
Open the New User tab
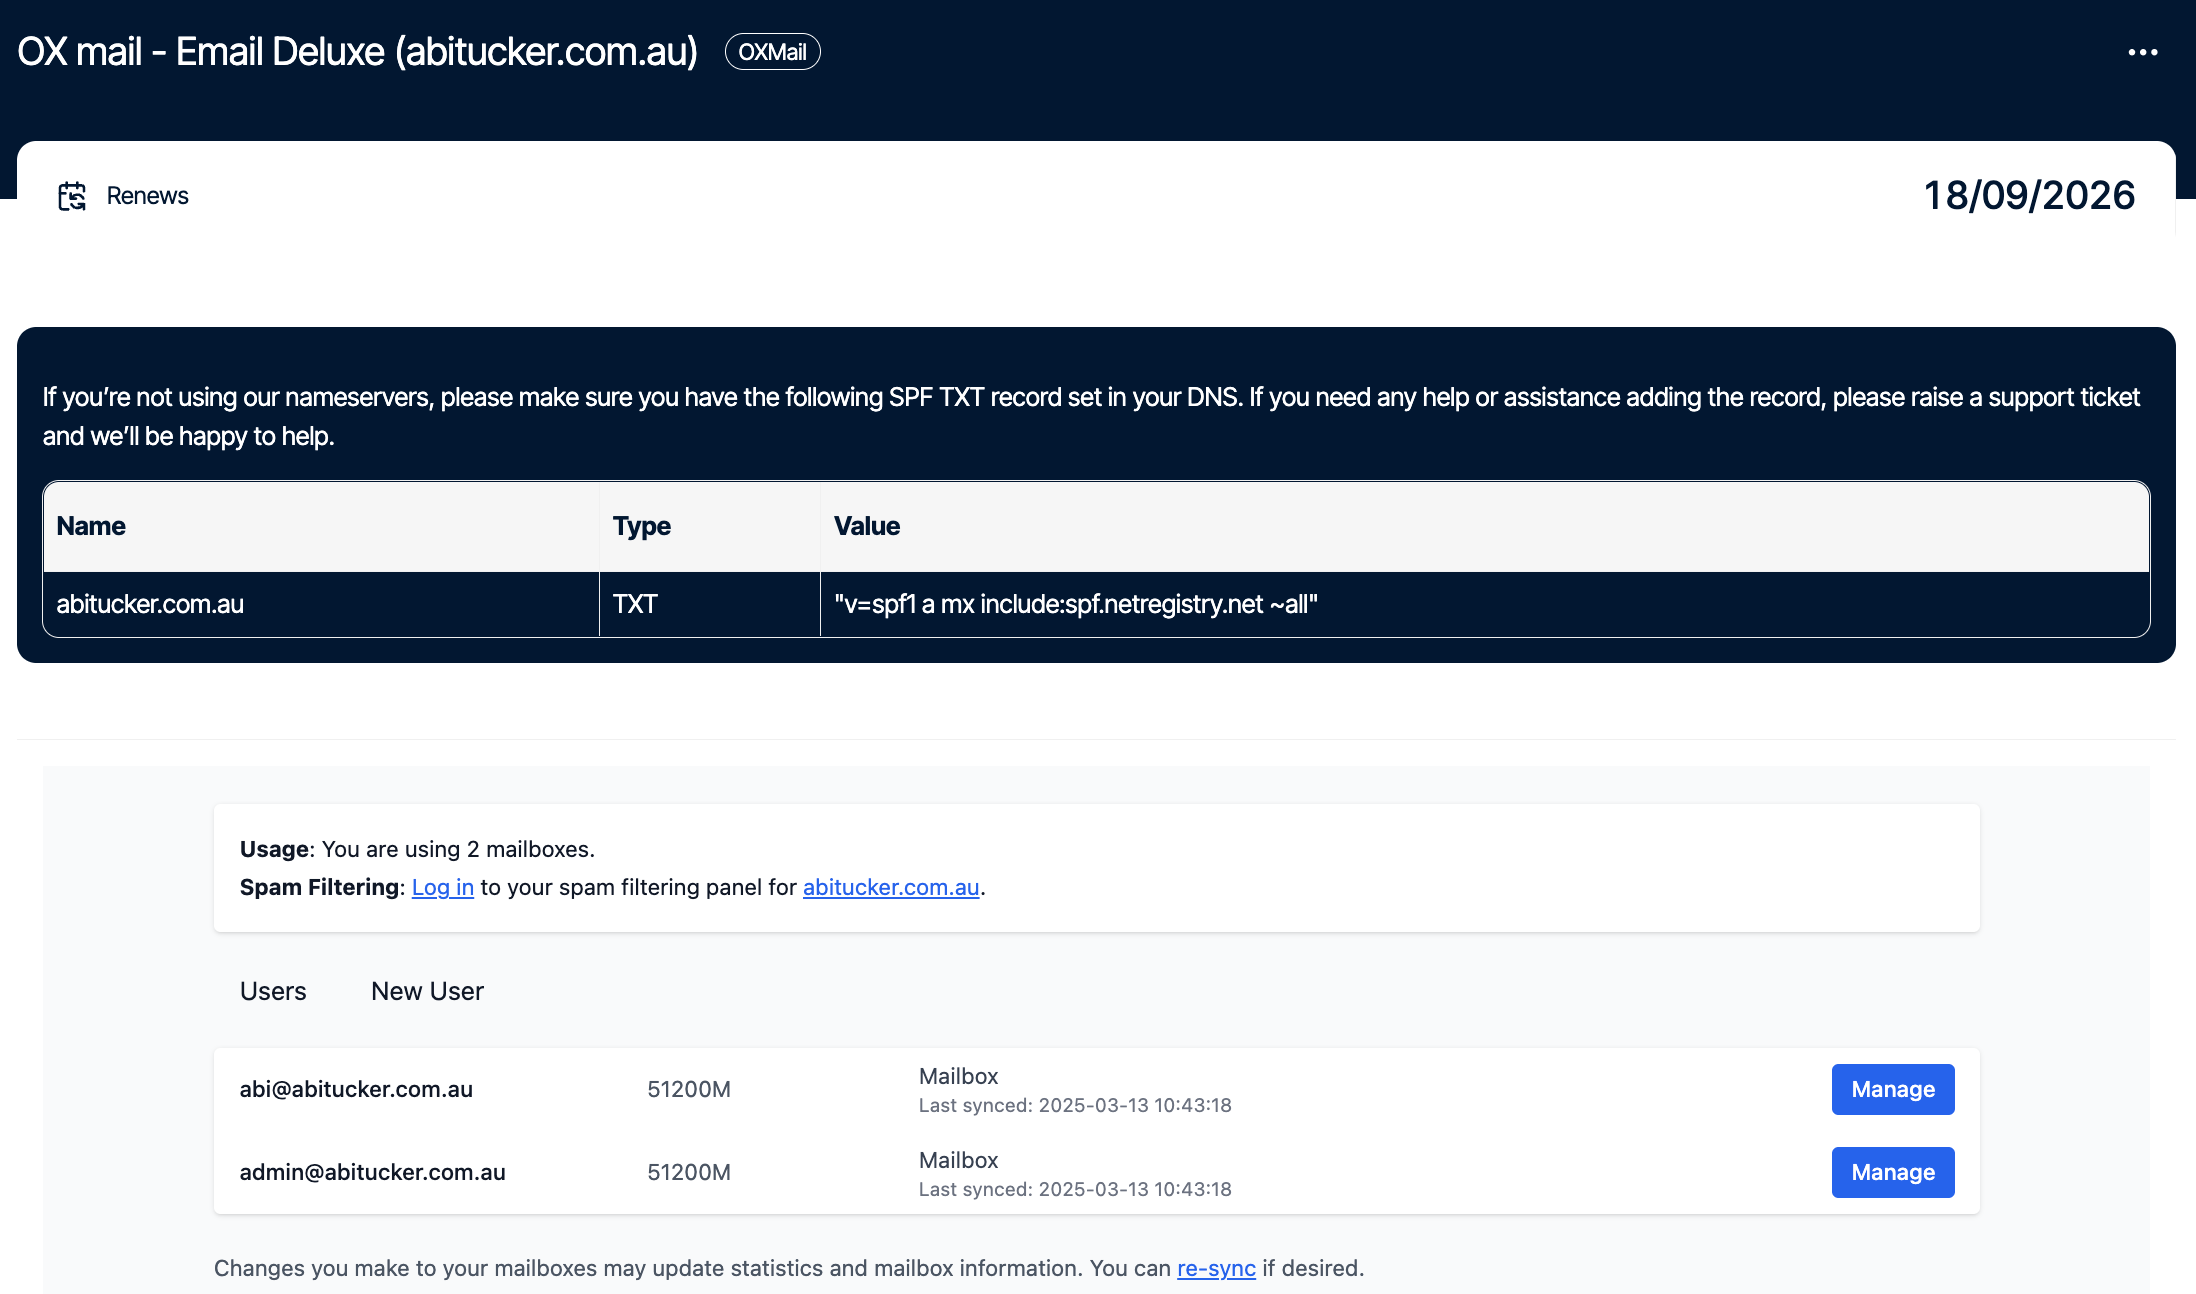427,991
